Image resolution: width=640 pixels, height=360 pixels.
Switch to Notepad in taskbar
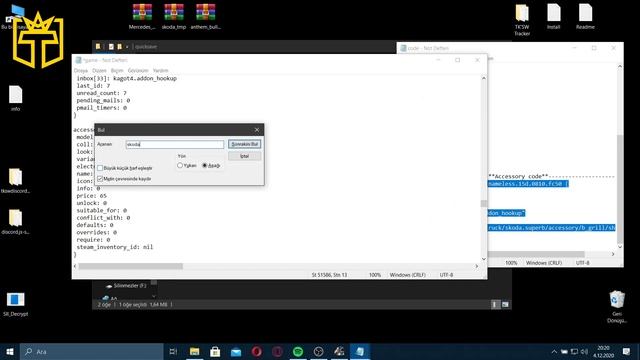pyautogui.click(x=360, y=351)
